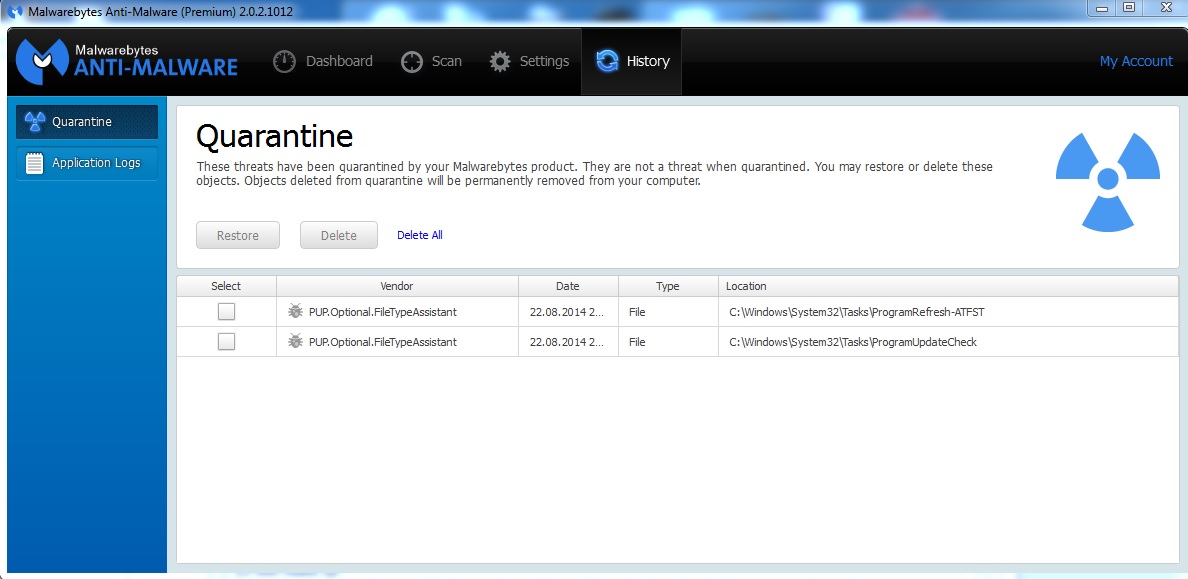
Task: Open Application Logs in the sidebar
Action: tap(86, 163)
